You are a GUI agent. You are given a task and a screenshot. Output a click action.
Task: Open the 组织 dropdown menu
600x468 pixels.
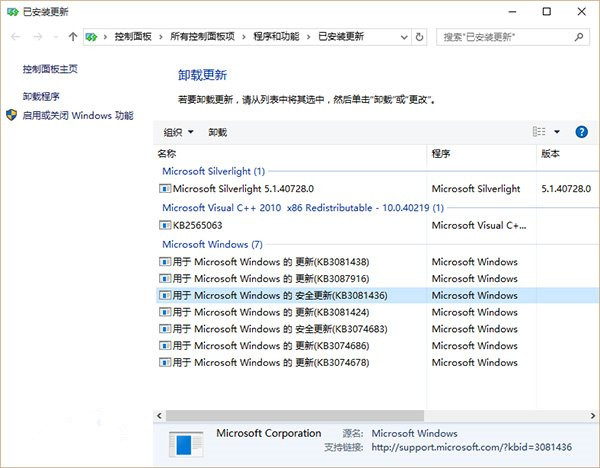pos(178,132)
